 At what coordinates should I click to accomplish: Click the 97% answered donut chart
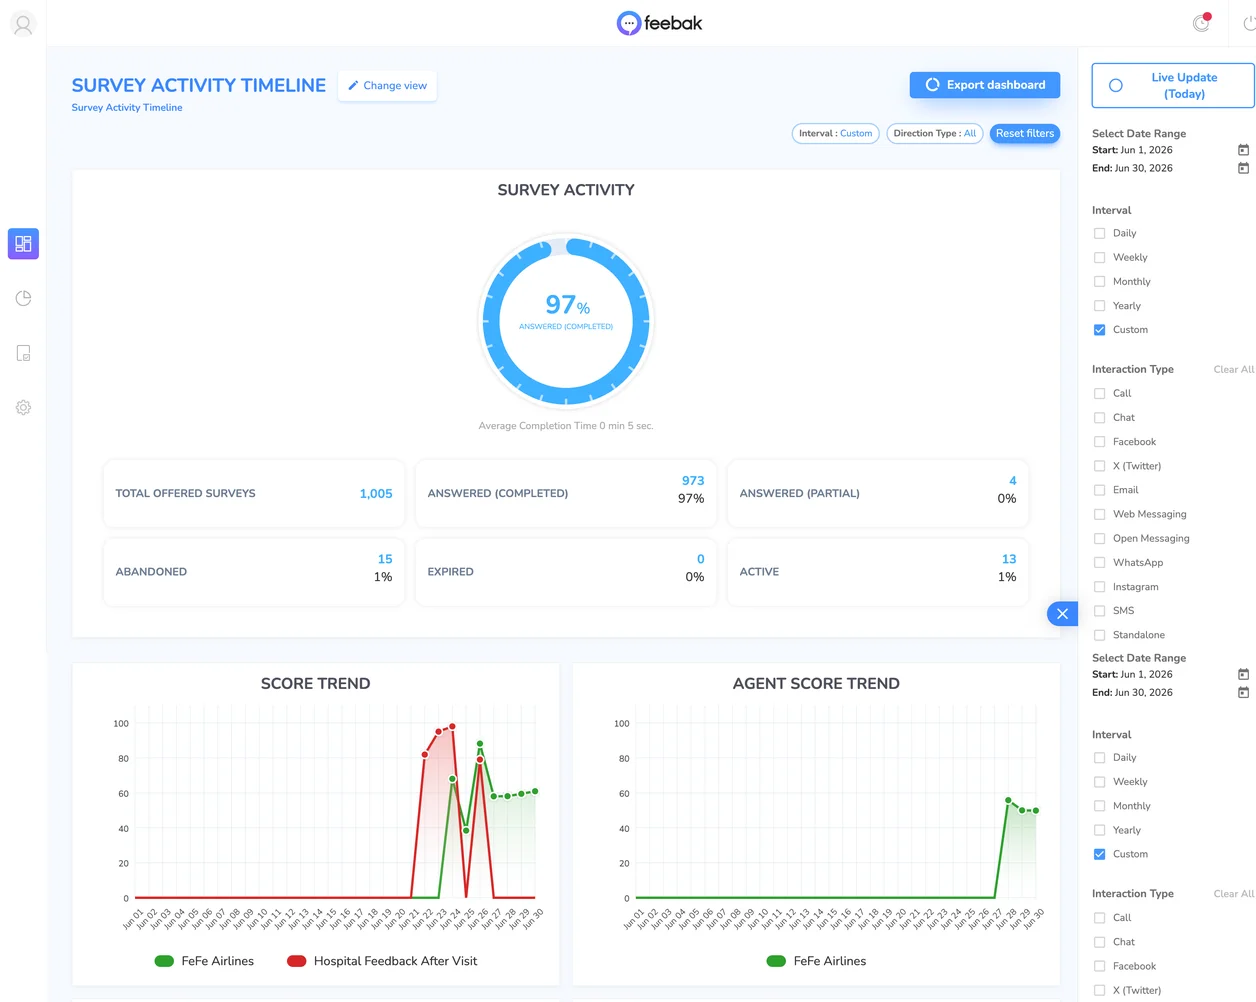pos(566,321)
